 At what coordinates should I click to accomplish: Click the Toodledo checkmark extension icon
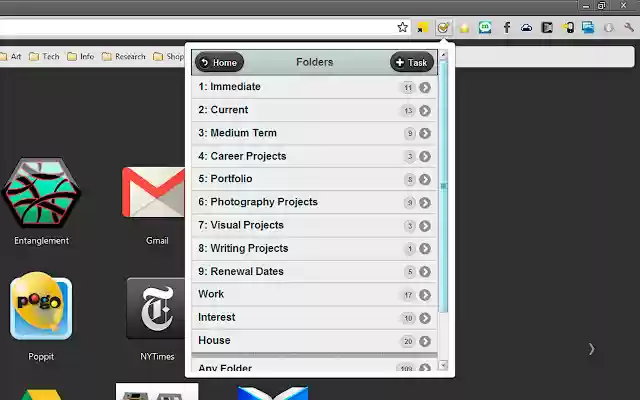tap(443, 28)
